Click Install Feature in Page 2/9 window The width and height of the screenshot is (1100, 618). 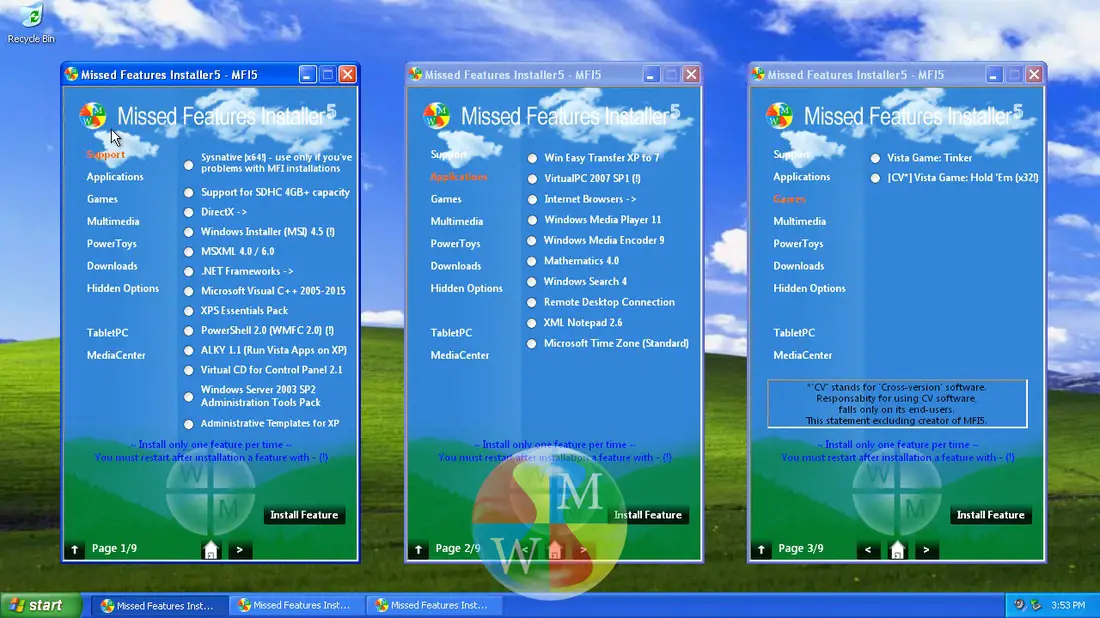648,515
